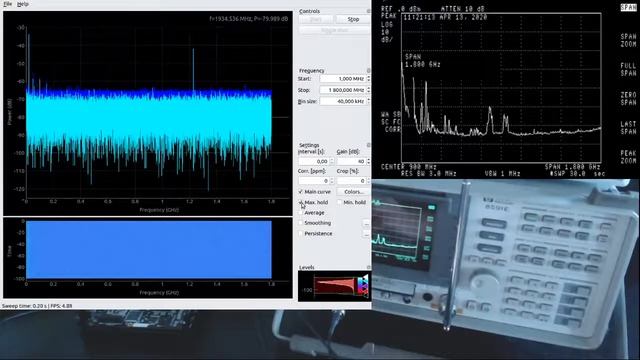Click the Stop button in Controls
The width and height of the screenshot is (640, 360).
353,19
